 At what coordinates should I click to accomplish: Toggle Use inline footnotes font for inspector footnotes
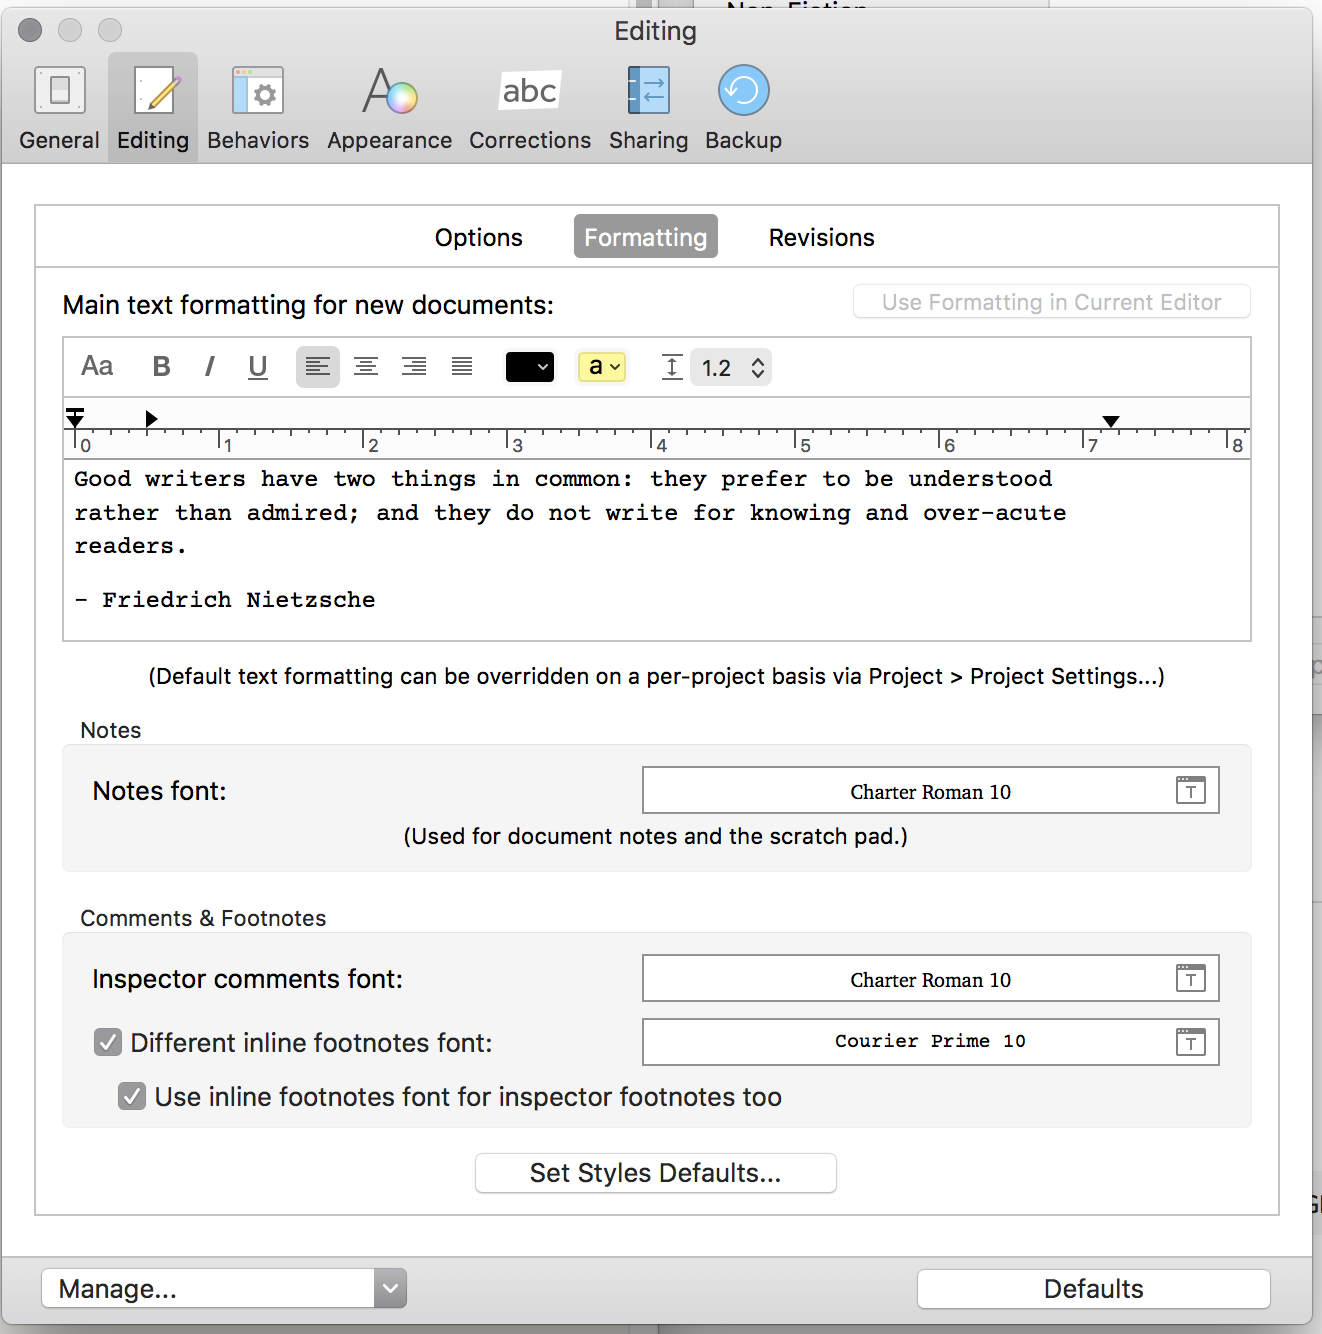pyautogui.click(x=132, y=1096)
